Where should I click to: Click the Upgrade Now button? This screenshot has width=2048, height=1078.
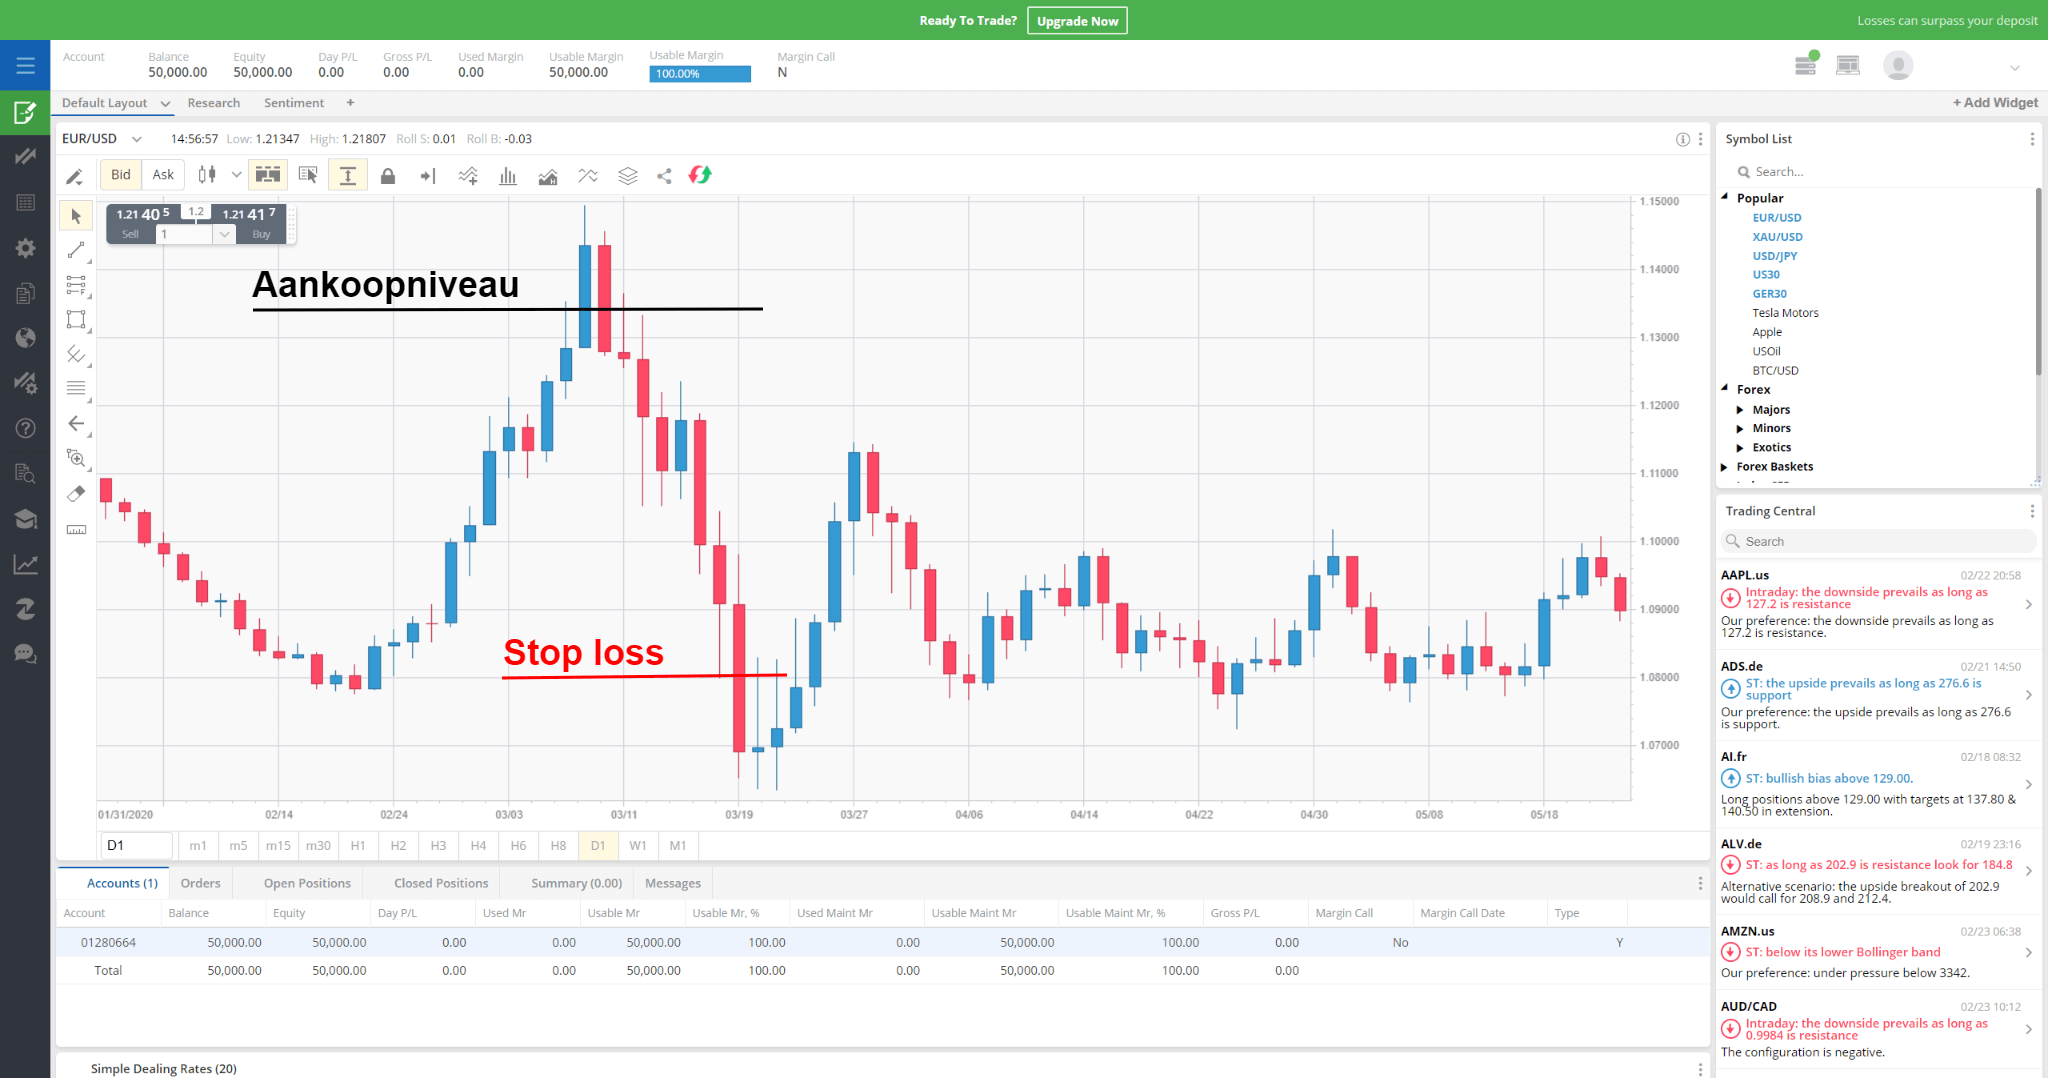[x=1077, y=20]
